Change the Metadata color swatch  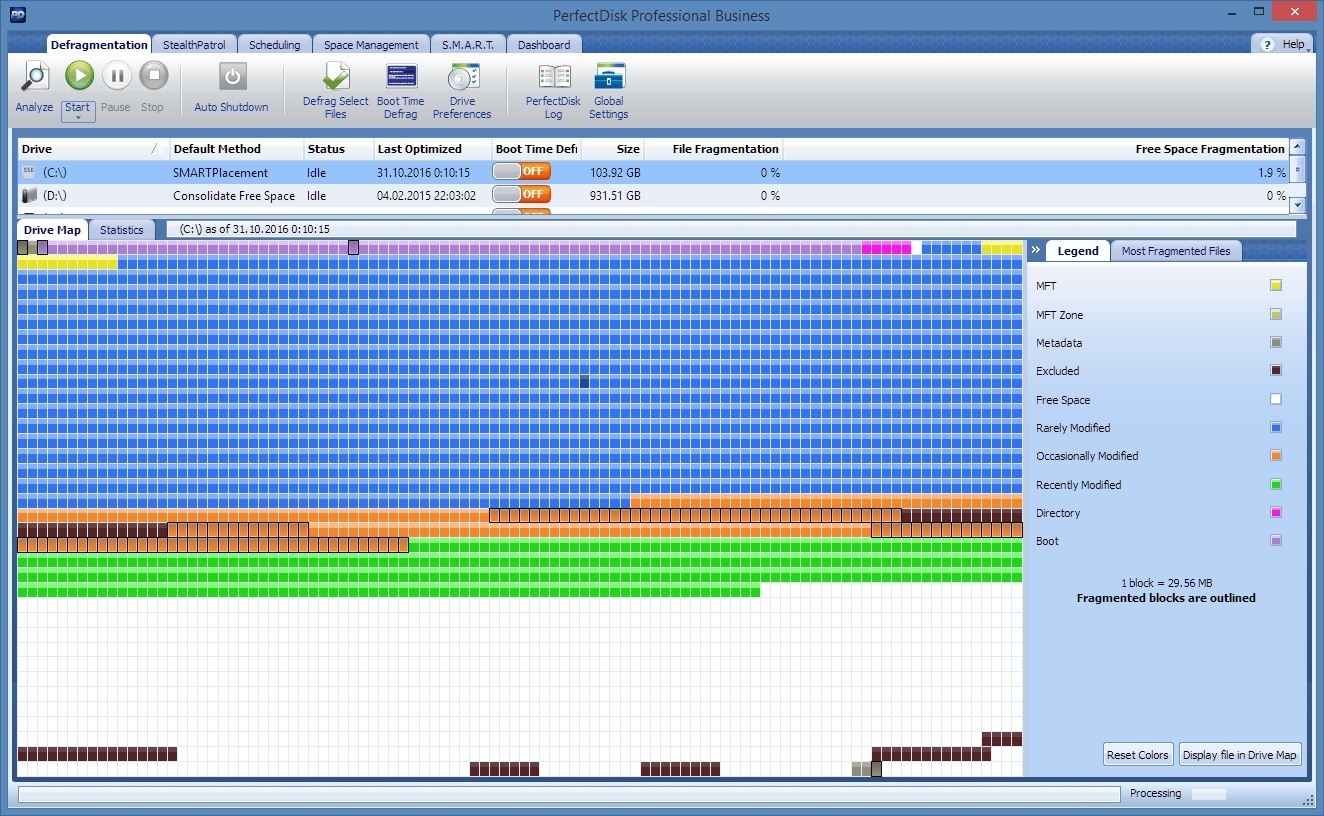click(x=1275, y=342)
